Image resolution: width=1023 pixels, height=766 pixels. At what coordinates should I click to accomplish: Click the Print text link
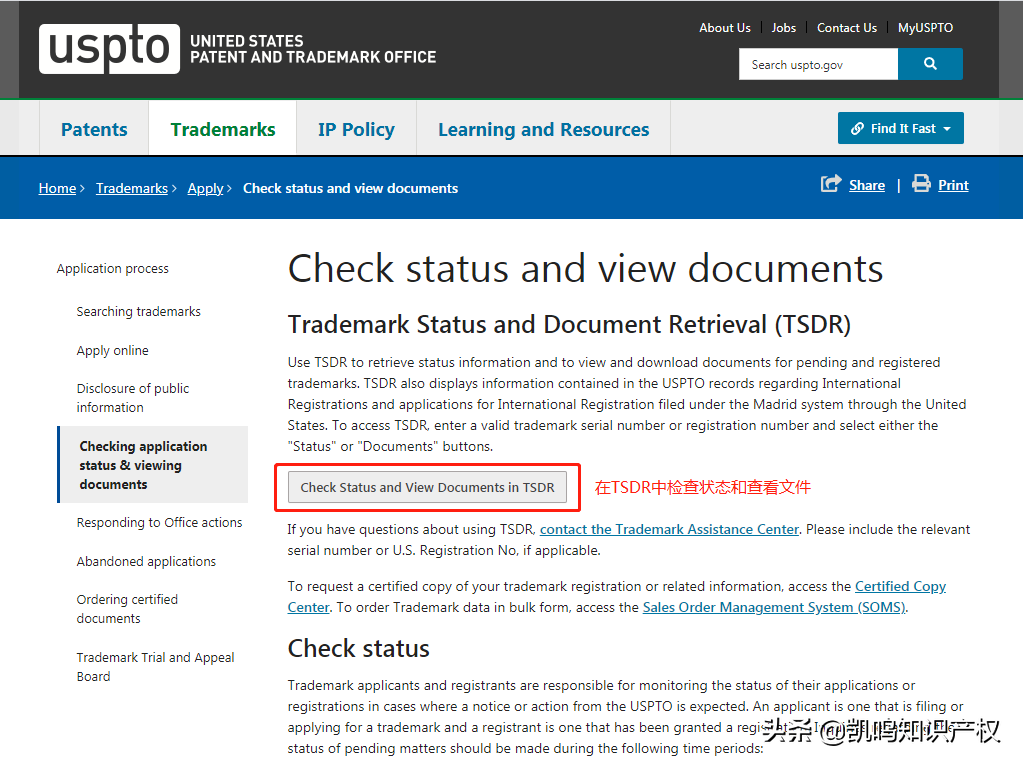point(953,185)
